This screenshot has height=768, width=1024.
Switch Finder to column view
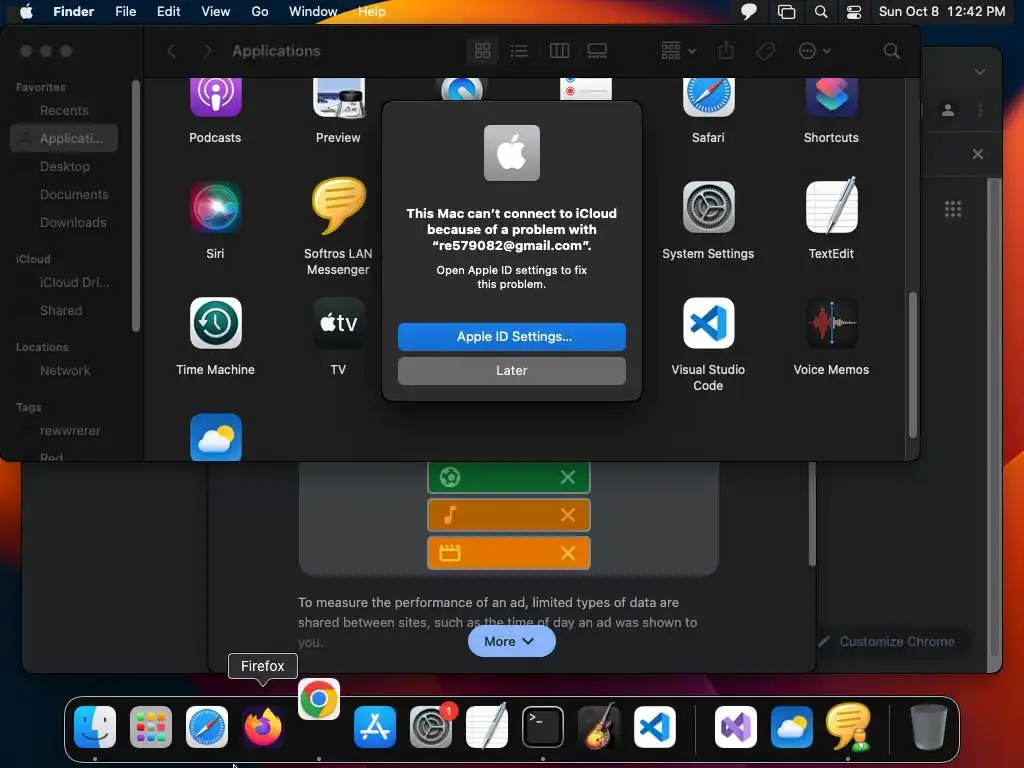(560, 51)
